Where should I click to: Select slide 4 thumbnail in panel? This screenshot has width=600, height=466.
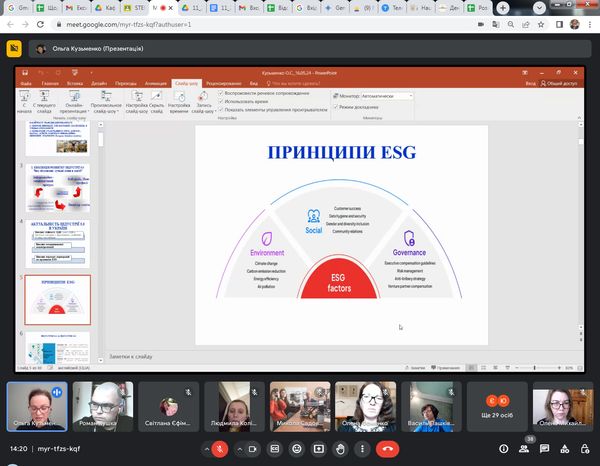(57, 243)
